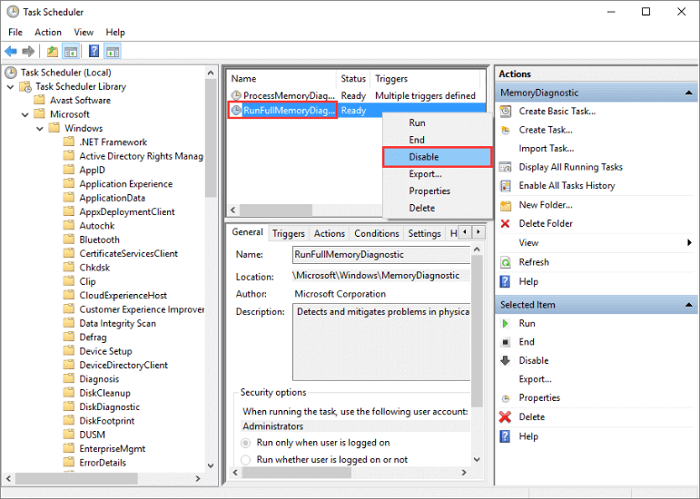The image size is (700, 499).
Task: Select the Avast Software folder
Action: click(80, 100)
